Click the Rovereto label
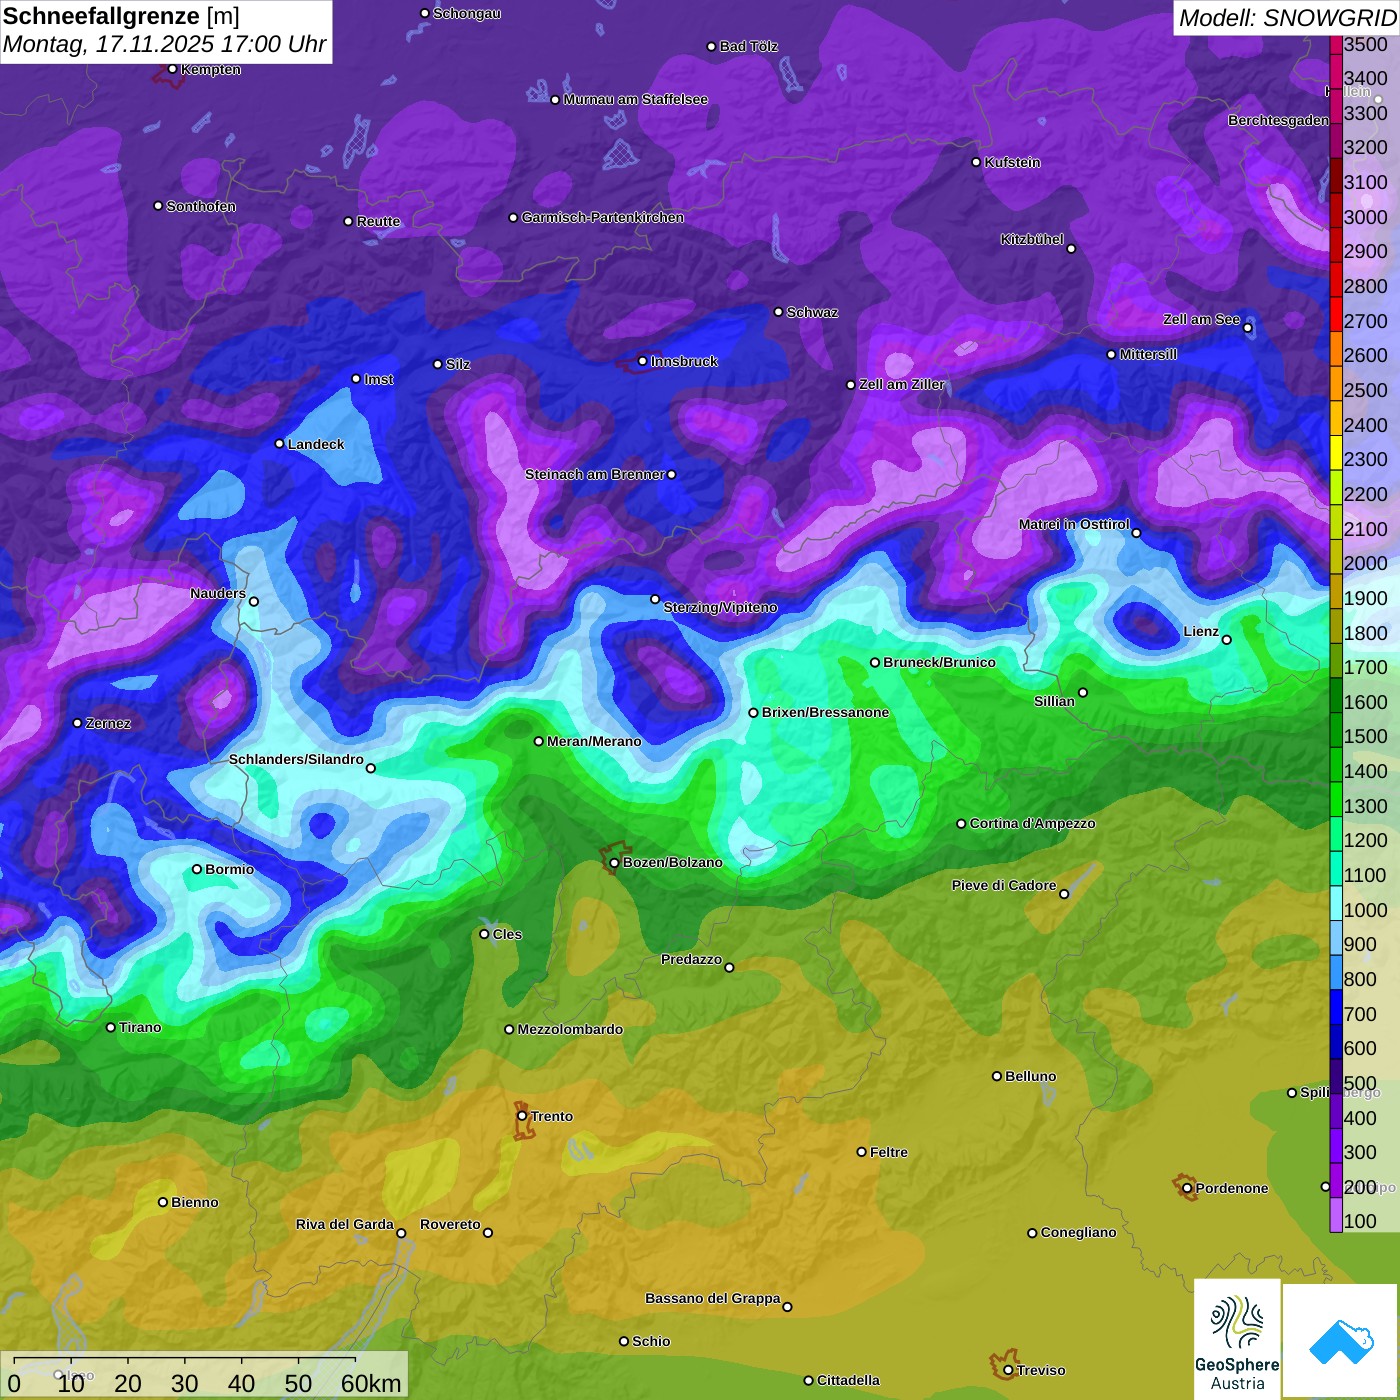The width and height of the screenshot is (1400, 1400). click(450, 1224)
